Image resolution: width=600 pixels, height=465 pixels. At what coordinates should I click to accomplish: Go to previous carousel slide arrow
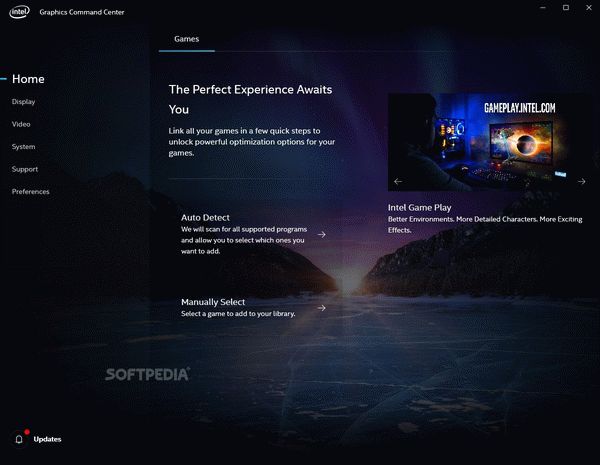(x=398, y=181)
